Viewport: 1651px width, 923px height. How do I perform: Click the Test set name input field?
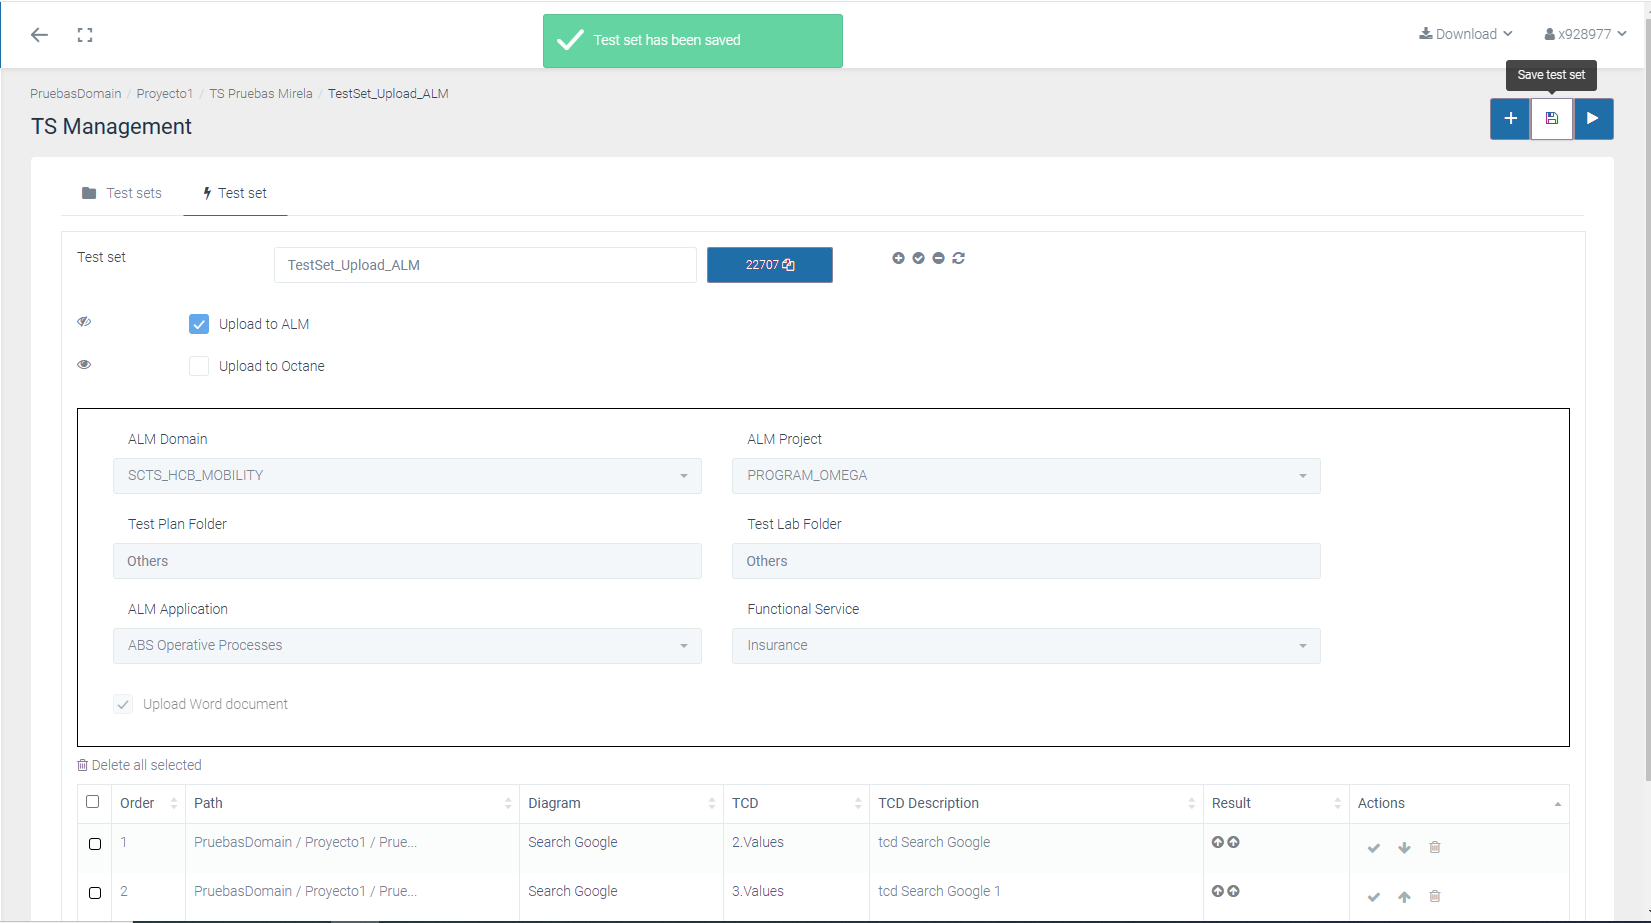point(485,265)
